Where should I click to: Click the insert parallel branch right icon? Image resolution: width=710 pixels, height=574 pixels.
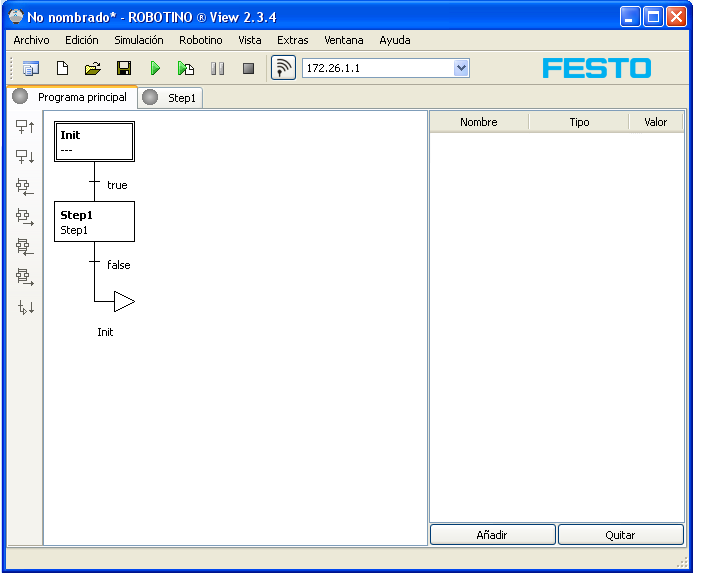(25, 277)
